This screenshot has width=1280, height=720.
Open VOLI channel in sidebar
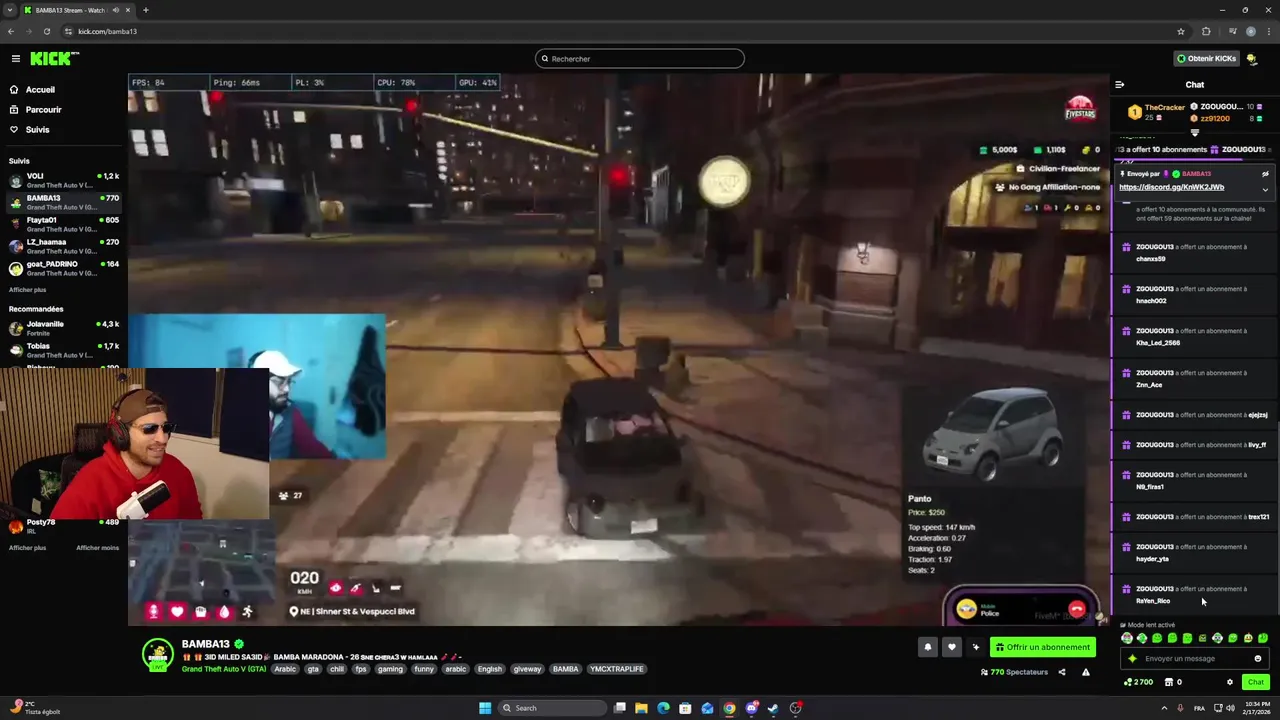pyautogui.click(x=64, y=181)
